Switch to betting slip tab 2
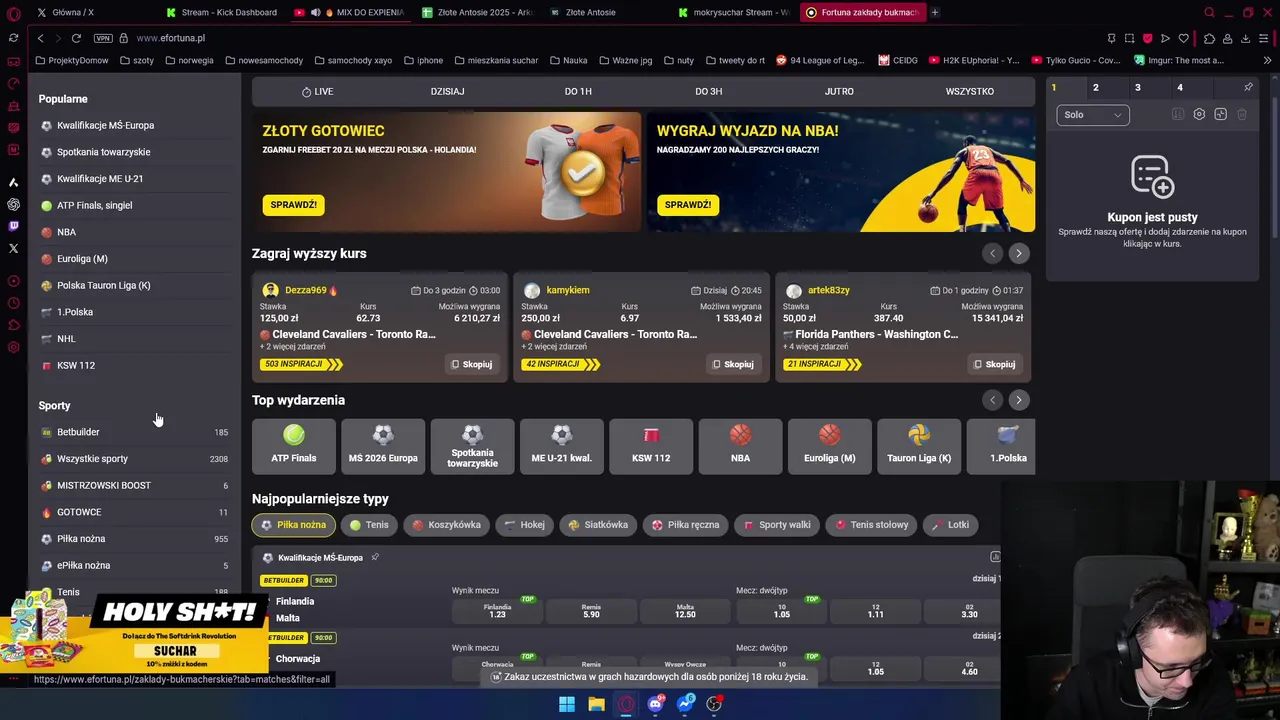Image resolution: width=1280 pixels, height=720 pixels. click(1095, 87)
